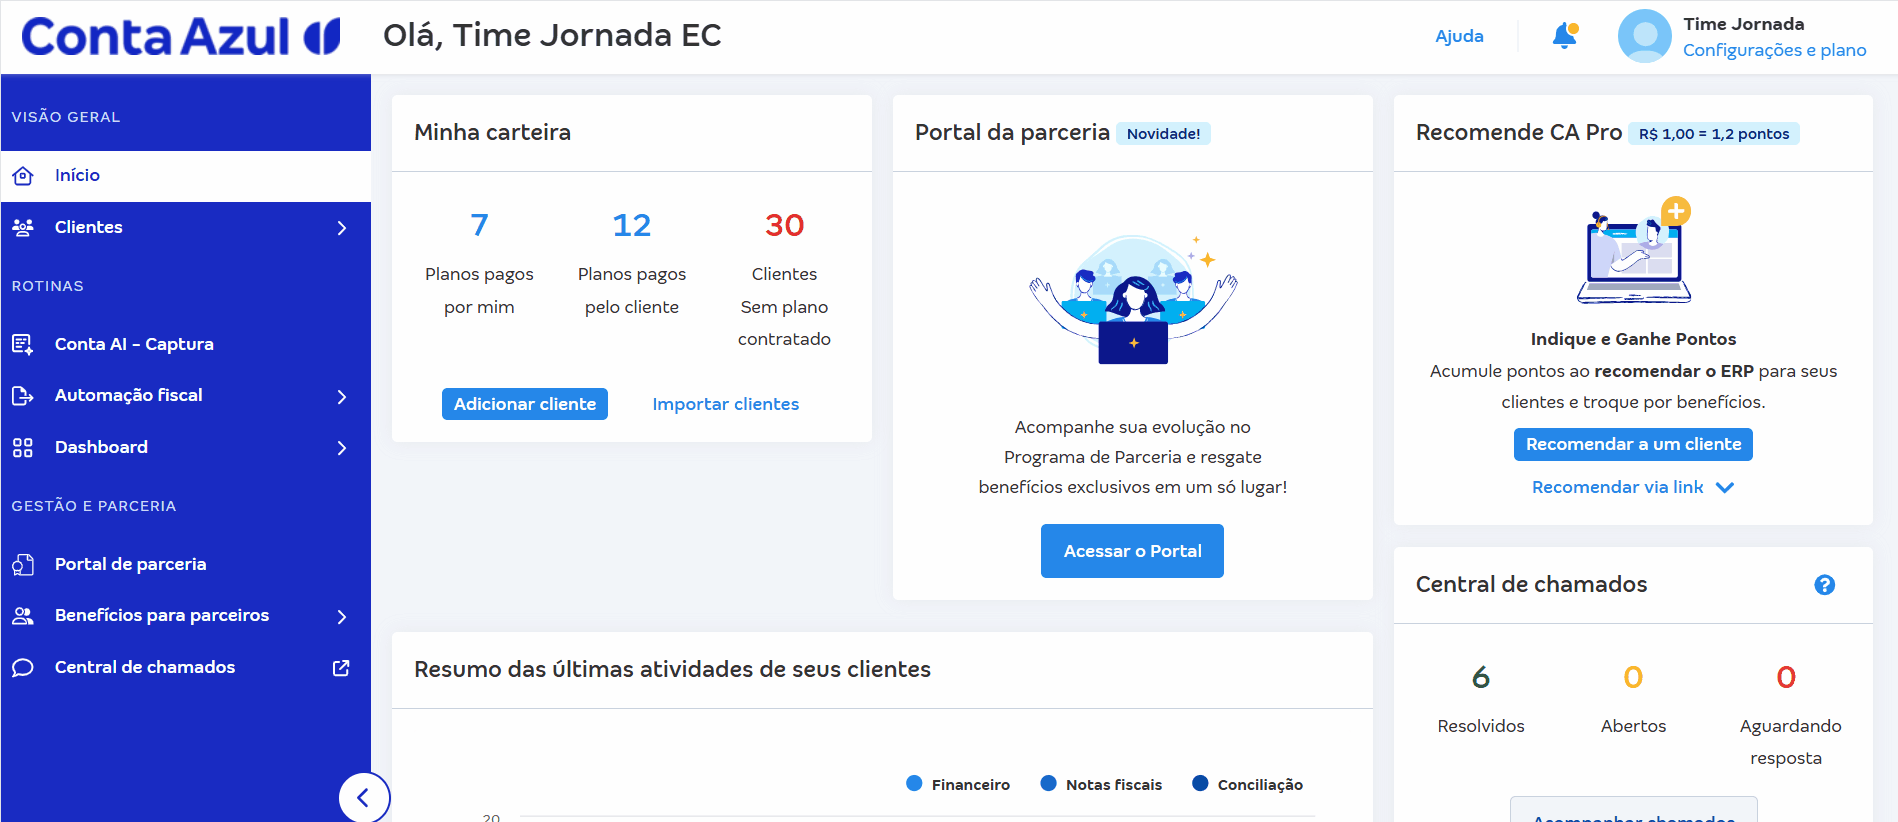Screen dimensions: 1898x822
Task: Click the external link icon beside Central de chamados
Action: point(341,667)
